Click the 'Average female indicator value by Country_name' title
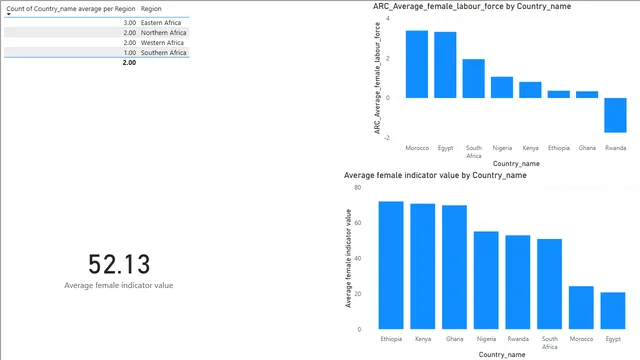 (x=435, y=176)
